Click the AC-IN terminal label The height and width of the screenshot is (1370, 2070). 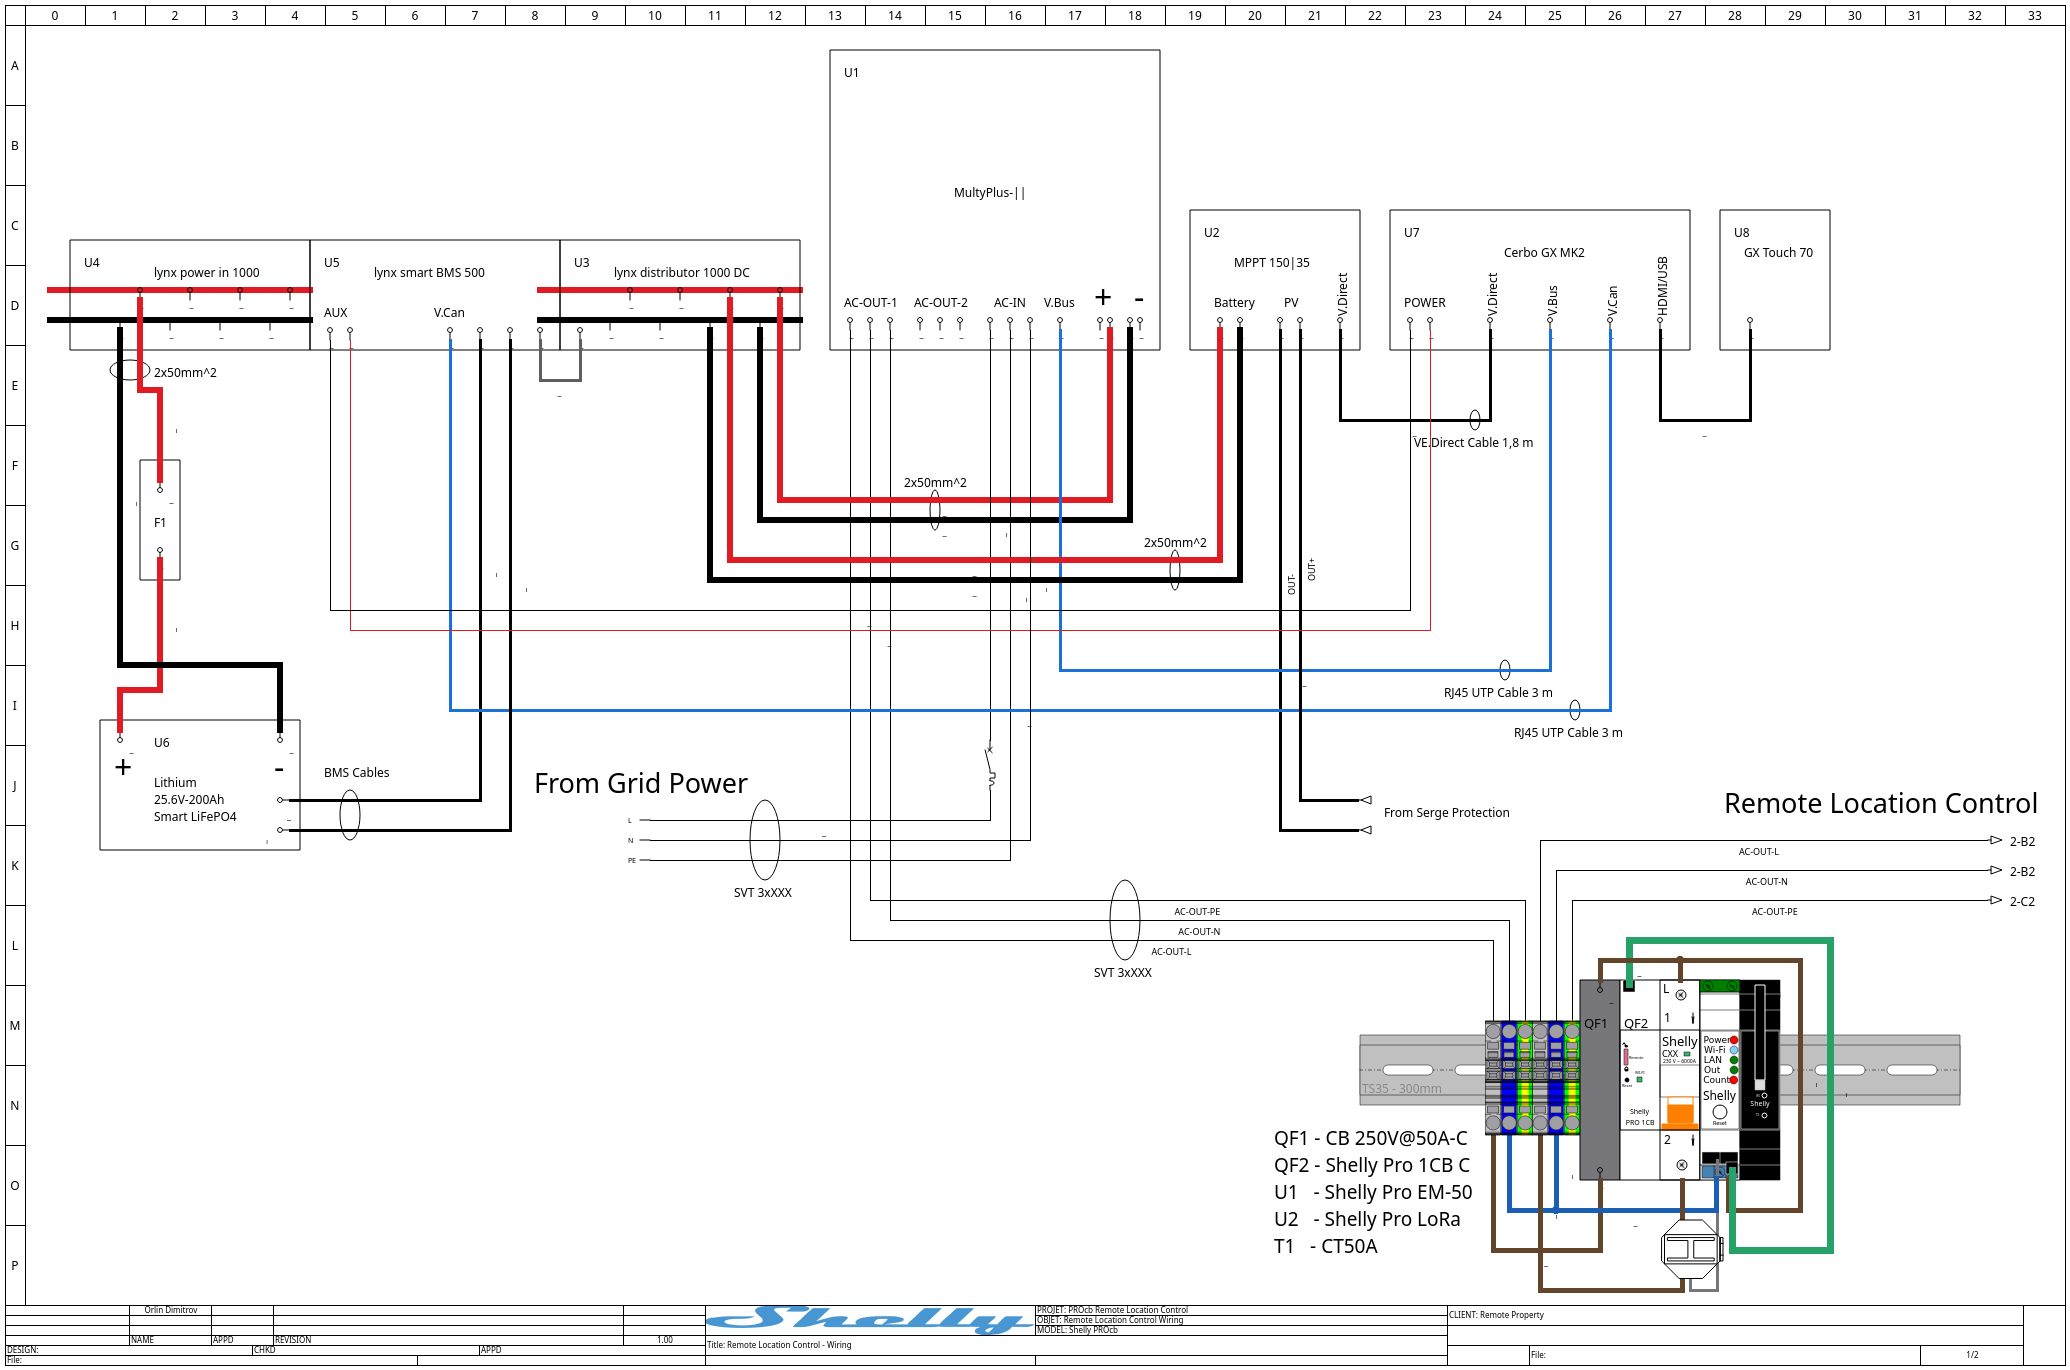[x=1009, y=303]
